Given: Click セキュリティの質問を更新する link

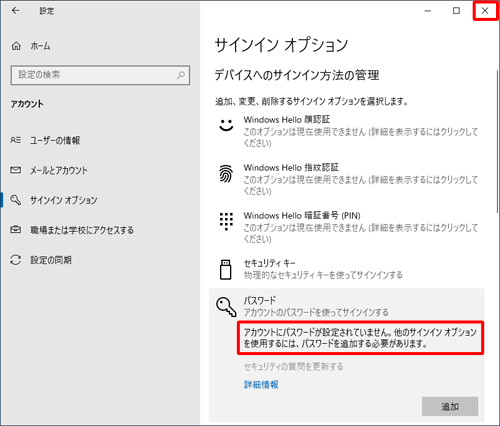Looking at the screenshot, I should click(x=293, y=367).
